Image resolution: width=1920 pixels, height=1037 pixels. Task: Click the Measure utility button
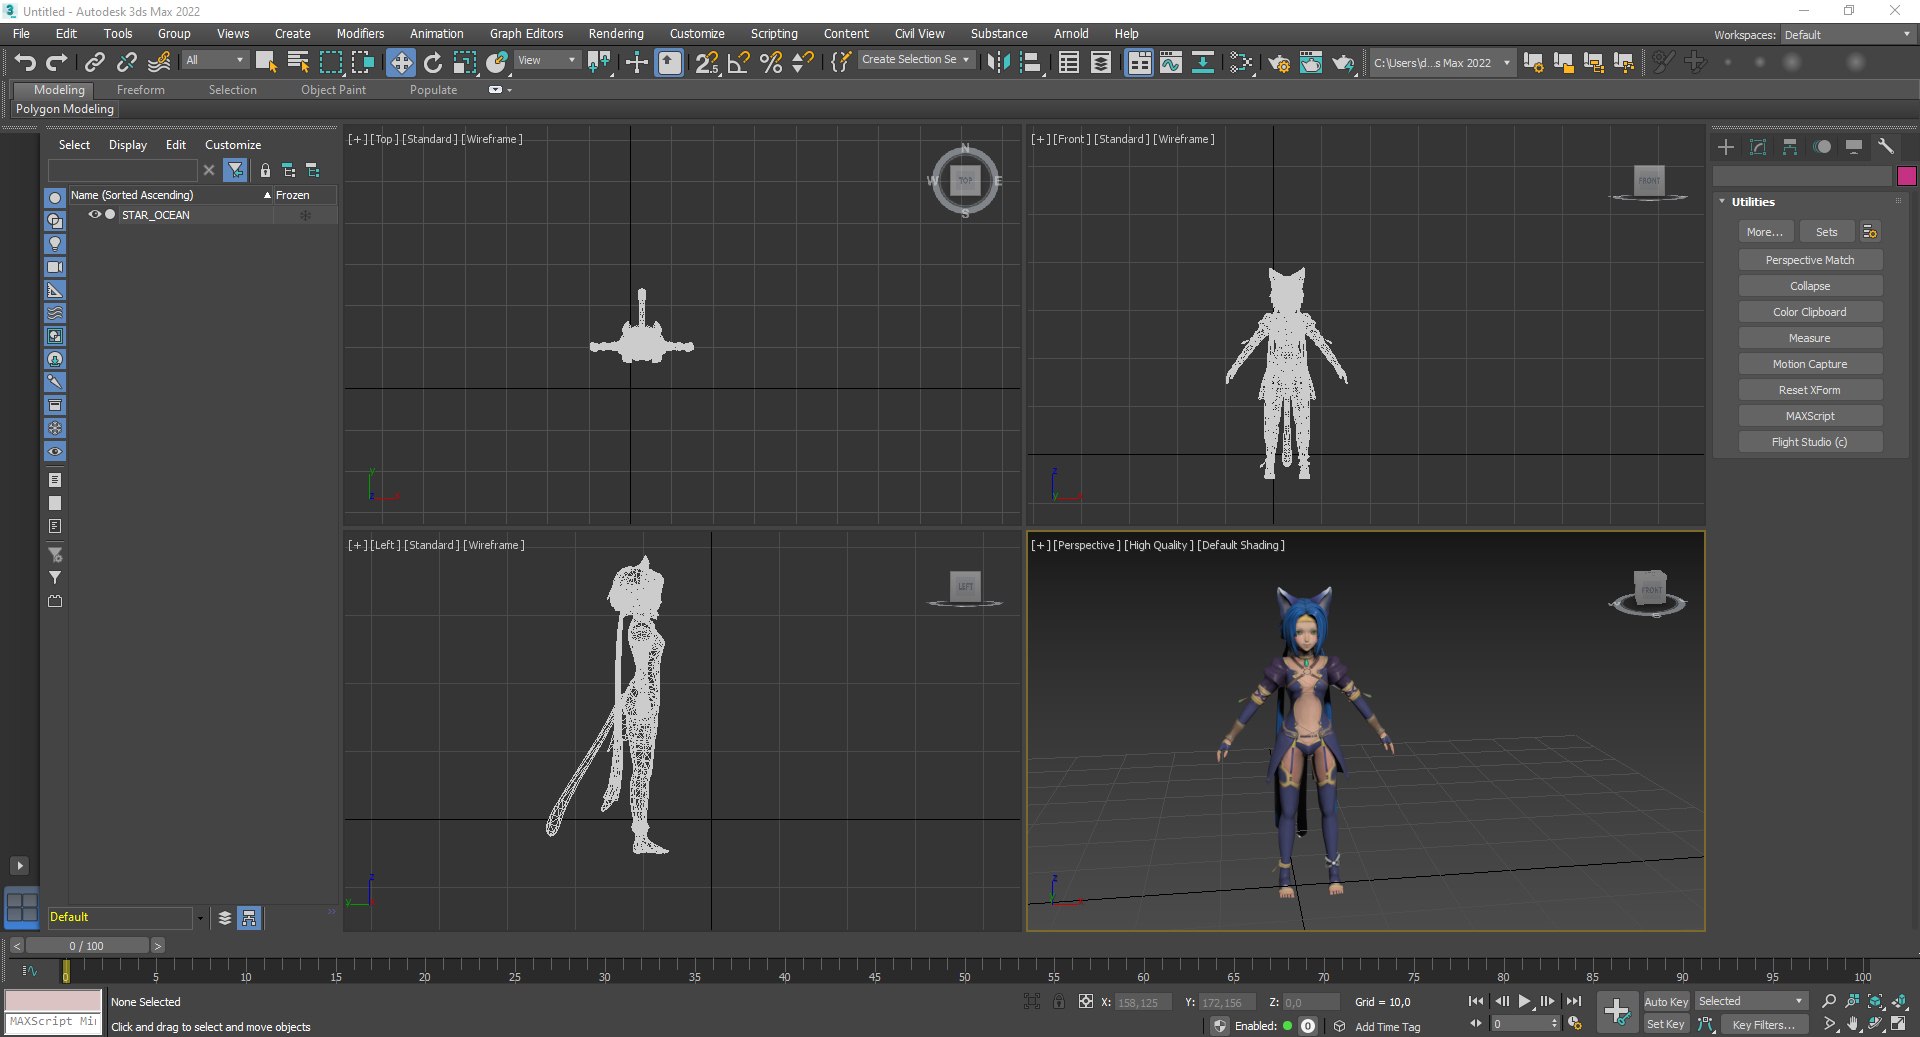tap(1810, 338)
